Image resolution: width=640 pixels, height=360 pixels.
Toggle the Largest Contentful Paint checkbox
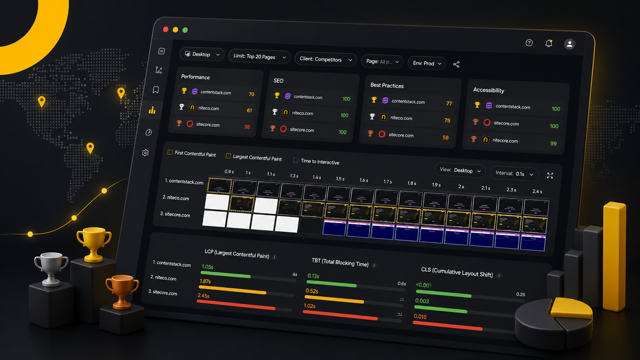[x=228, y=156]
